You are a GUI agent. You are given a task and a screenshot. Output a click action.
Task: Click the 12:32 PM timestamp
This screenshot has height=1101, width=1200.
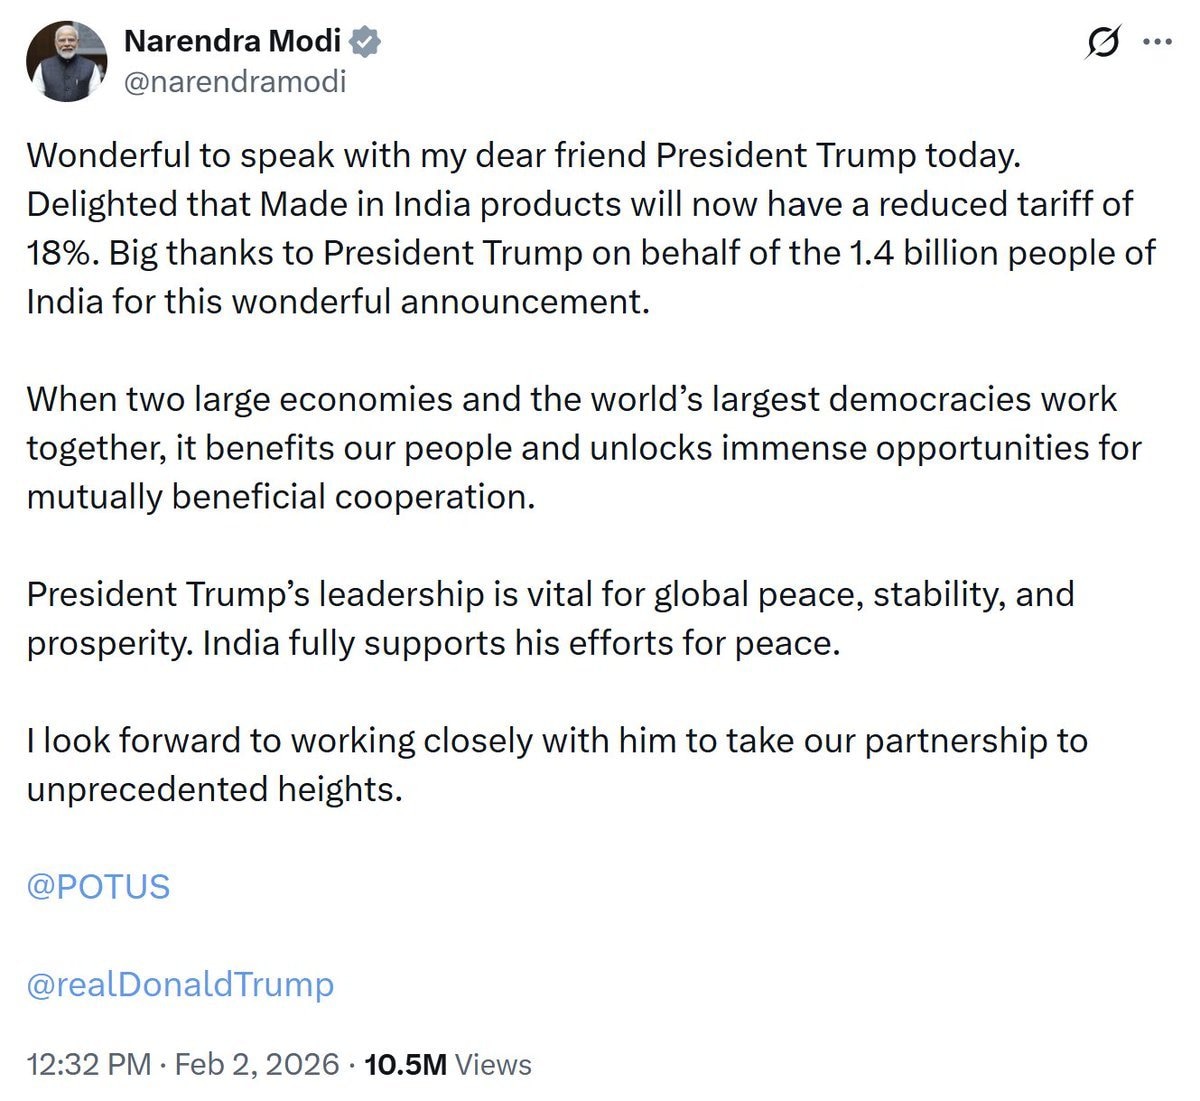89,1064
